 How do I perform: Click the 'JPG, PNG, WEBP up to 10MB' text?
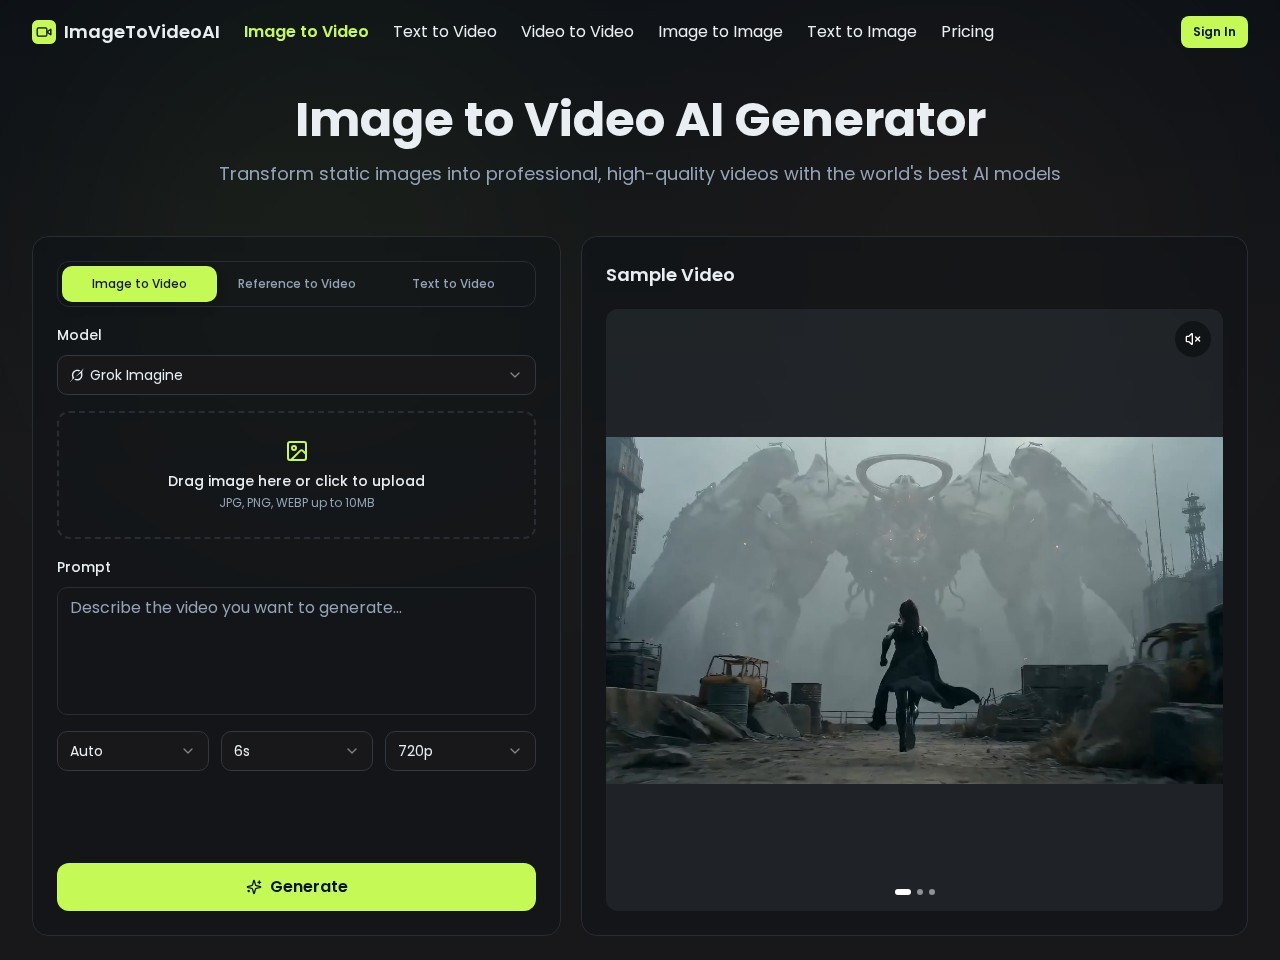pyautogui.click(x=297, y=503)
